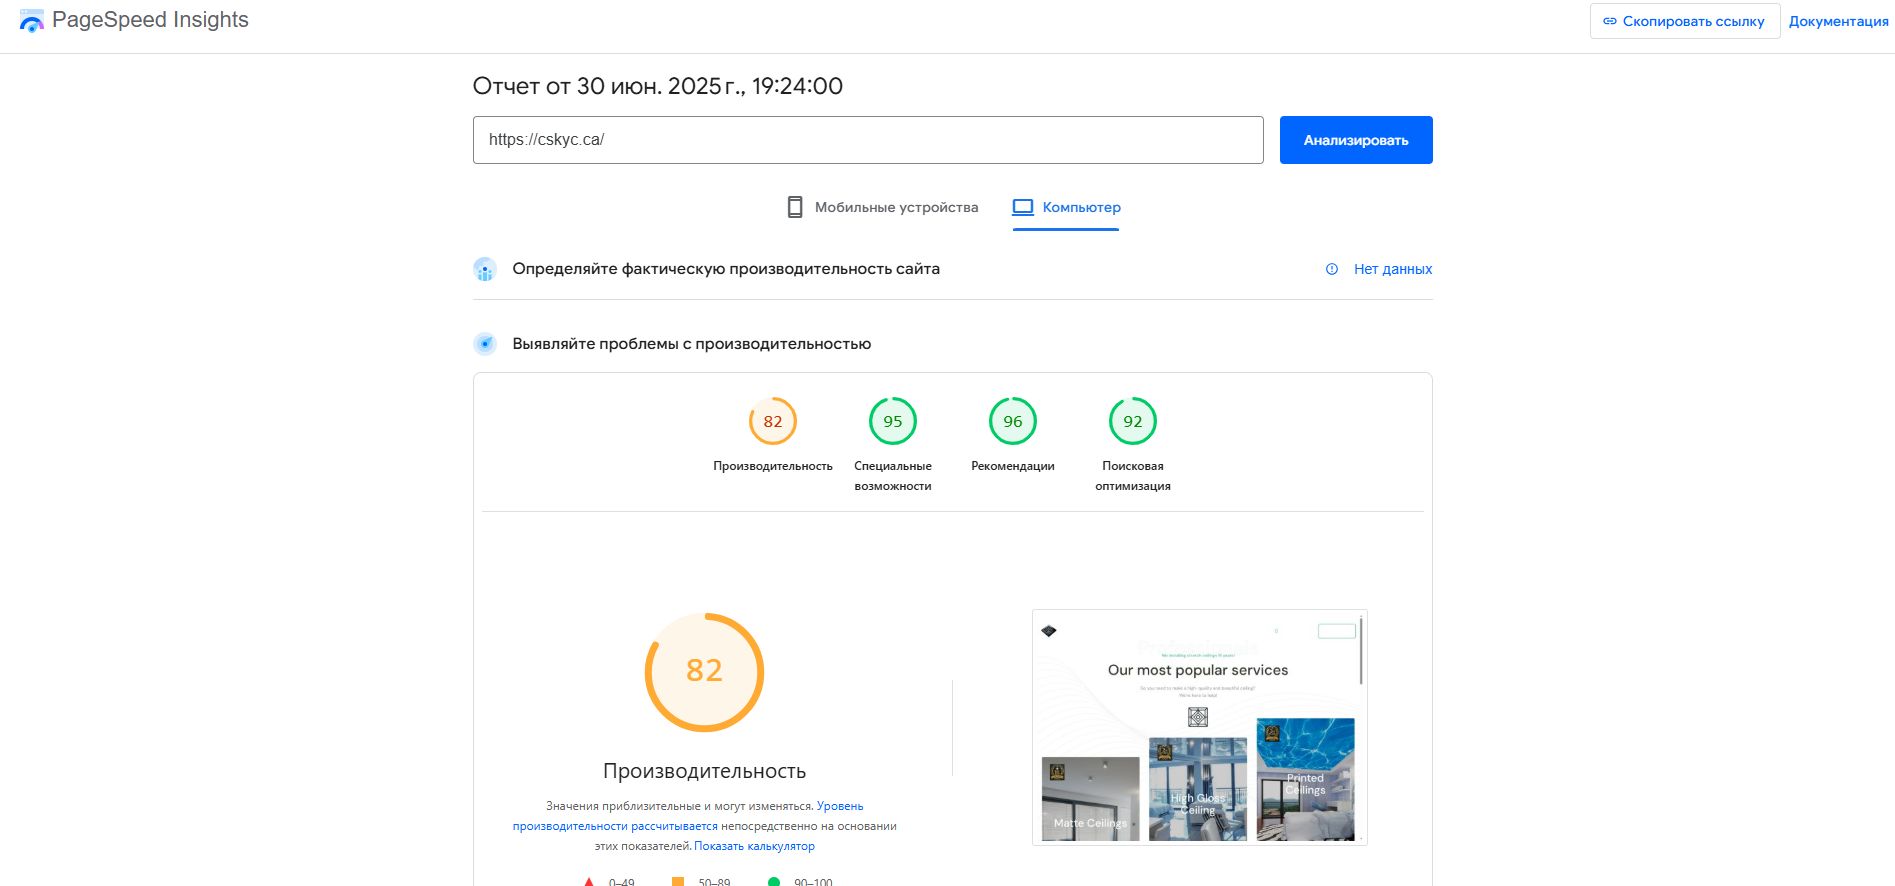Click the PageSpeed Insights title text
This screenshot has height=886, width=1895.
(150, 20)
